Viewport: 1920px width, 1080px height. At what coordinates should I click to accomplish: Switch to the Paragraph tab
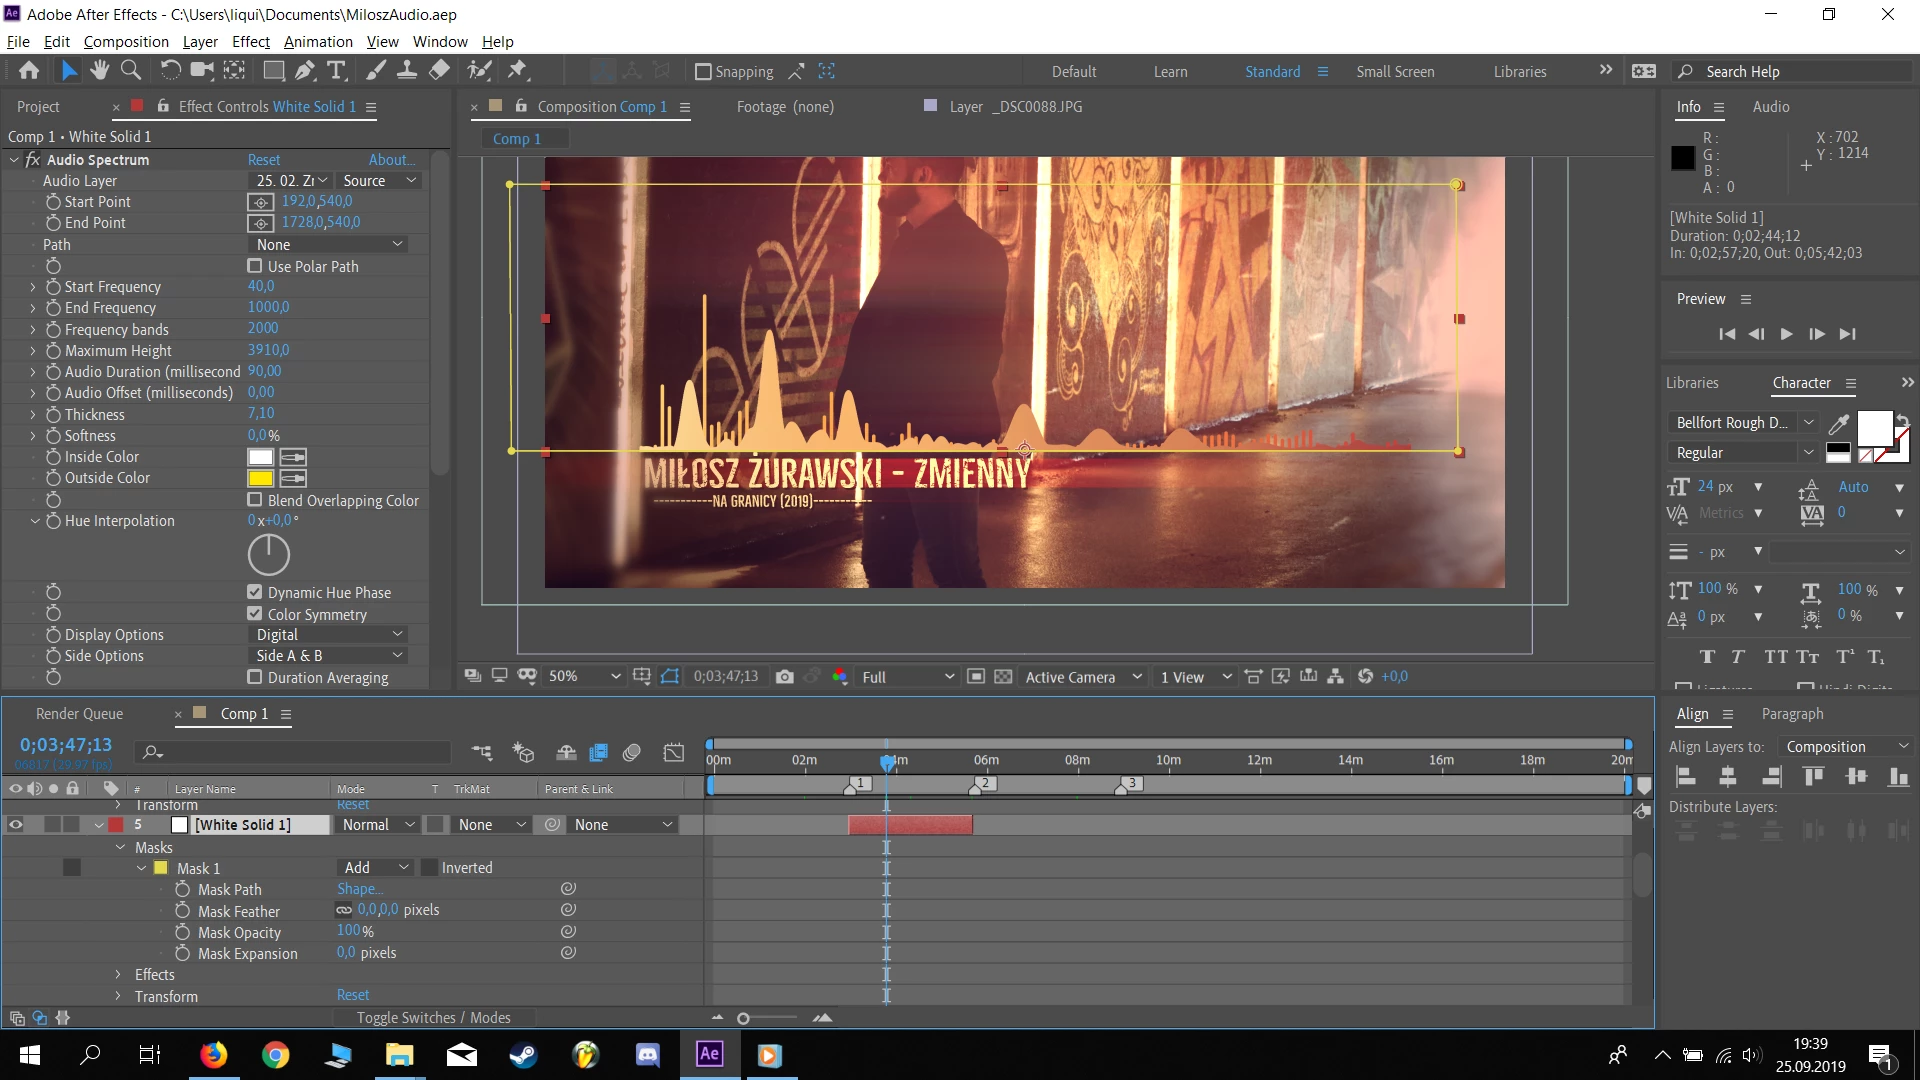tap(1792, 714)
